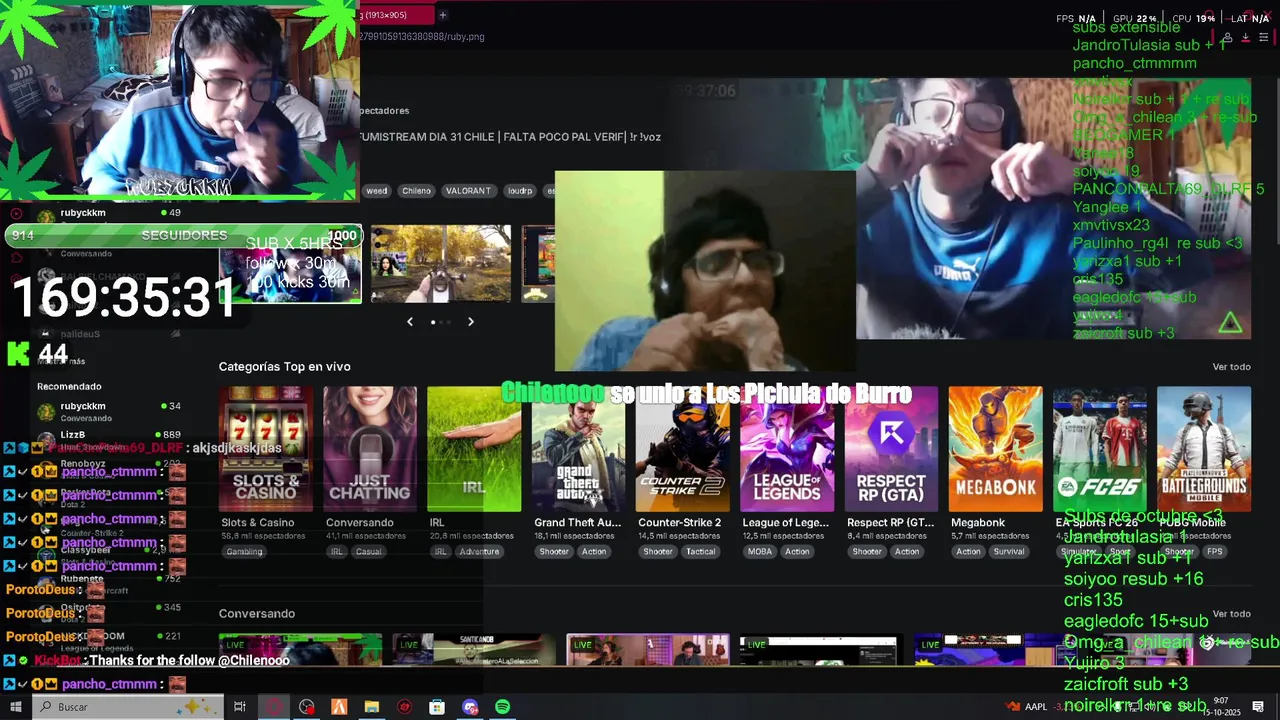Image resolution: width=1280 pixels, height=720 pixels.
Task: Click the weed stream tag
Action: pyautogui.click(x=376, y=190)
